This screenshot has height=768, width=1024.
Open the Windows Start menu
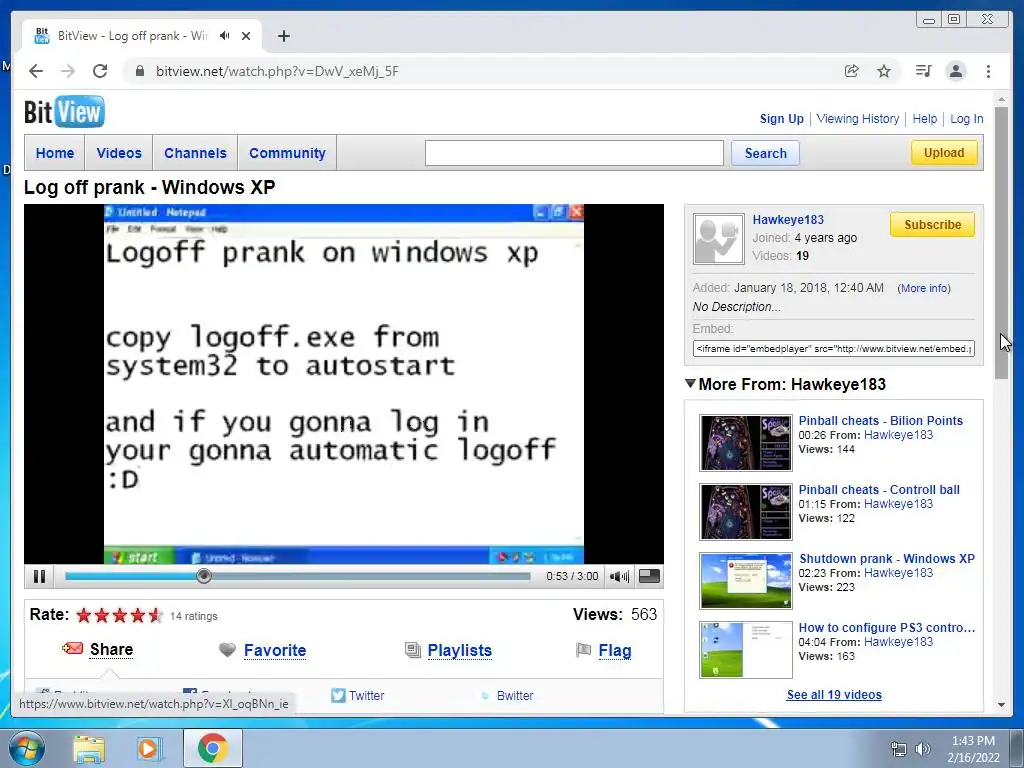[x=26, y=748]
